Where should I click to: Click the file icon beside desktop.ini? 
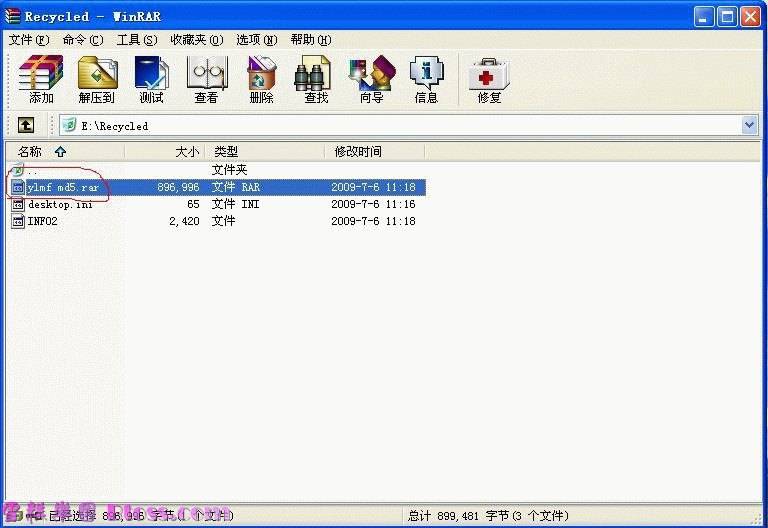pyautogui.click(x=18, y=204)
